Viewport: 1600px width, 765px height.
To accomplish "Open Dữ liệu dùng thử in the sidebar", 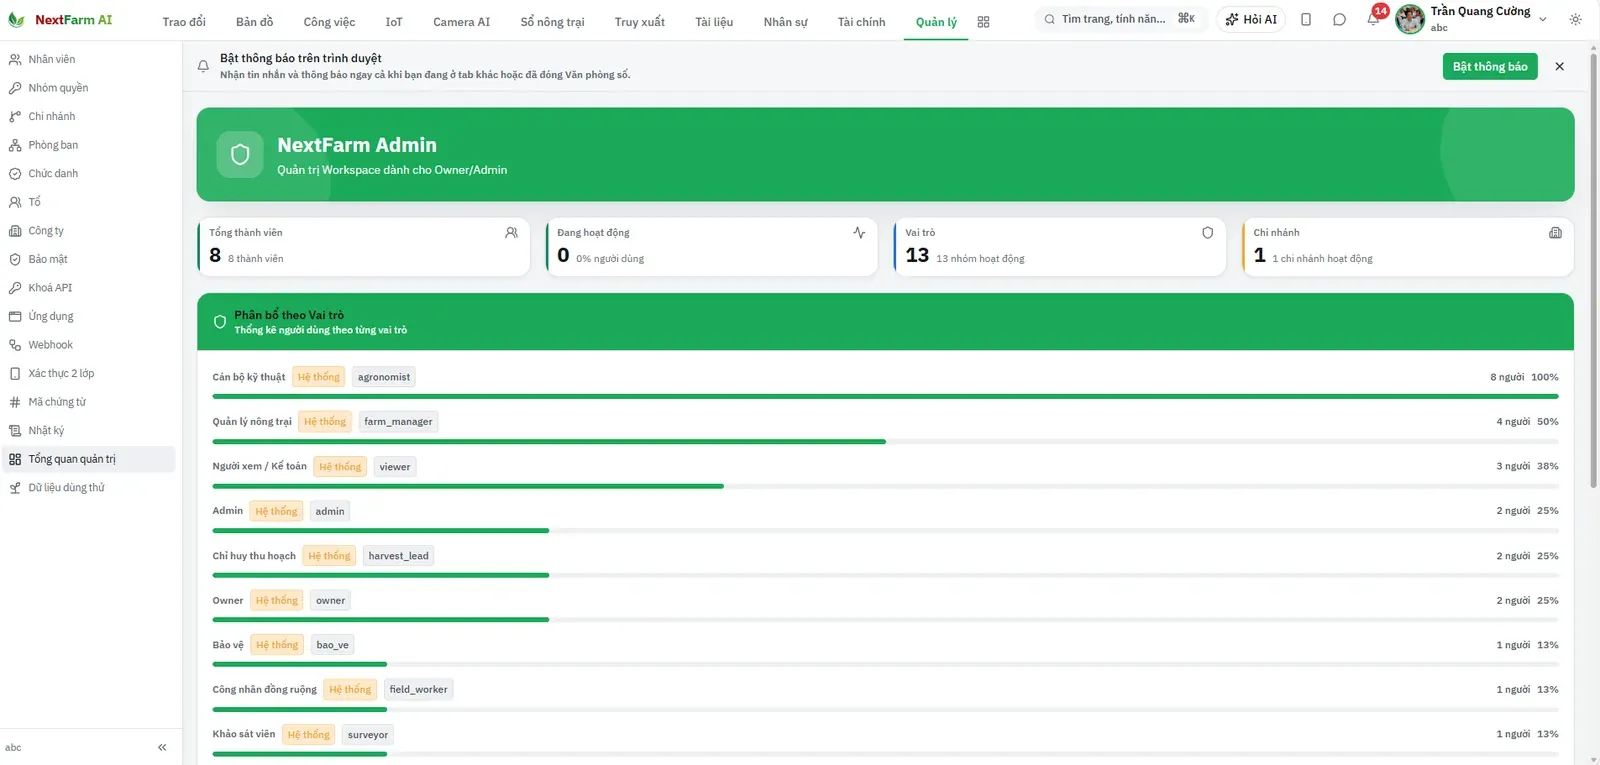I will click(88, 488).
